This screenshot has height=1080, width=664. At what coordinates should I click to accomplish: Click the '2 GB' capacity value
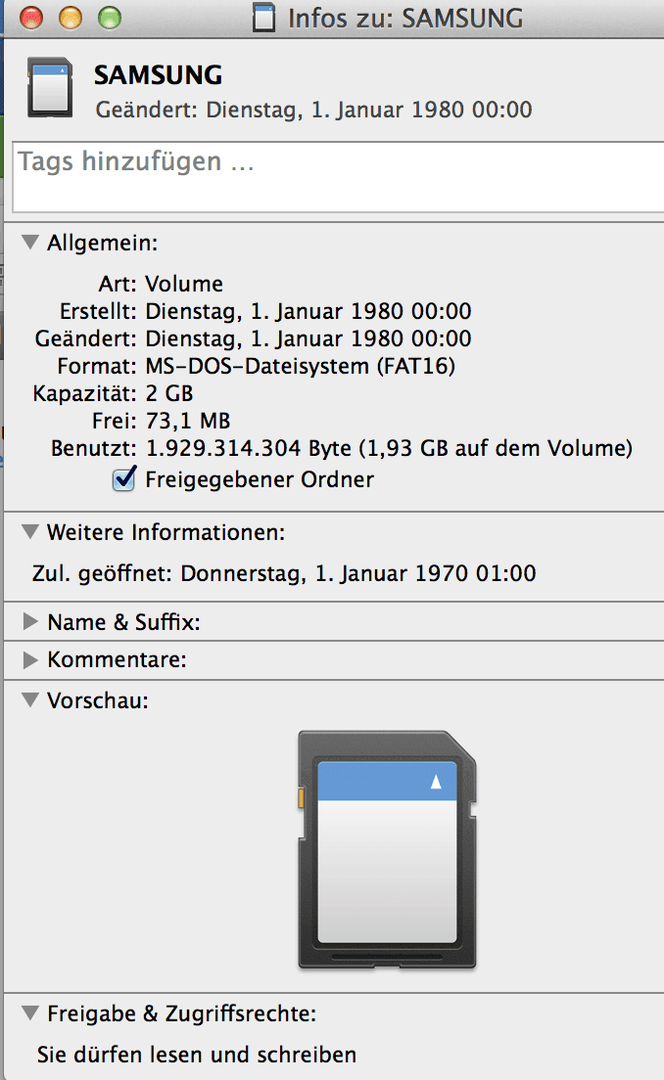point(169,393)
